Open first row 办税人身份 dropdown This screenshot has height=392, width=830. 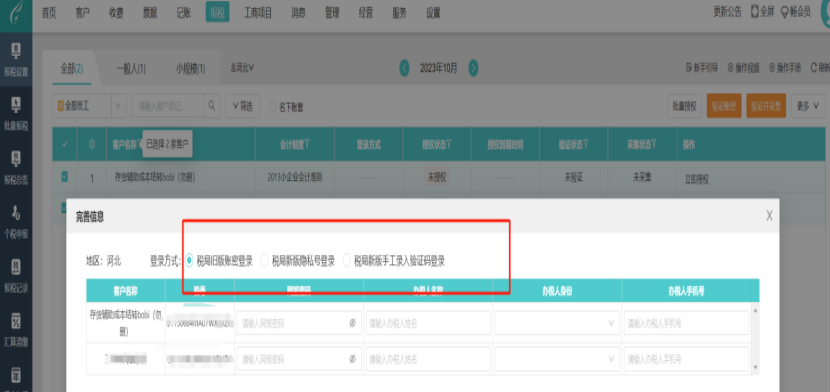556,323
